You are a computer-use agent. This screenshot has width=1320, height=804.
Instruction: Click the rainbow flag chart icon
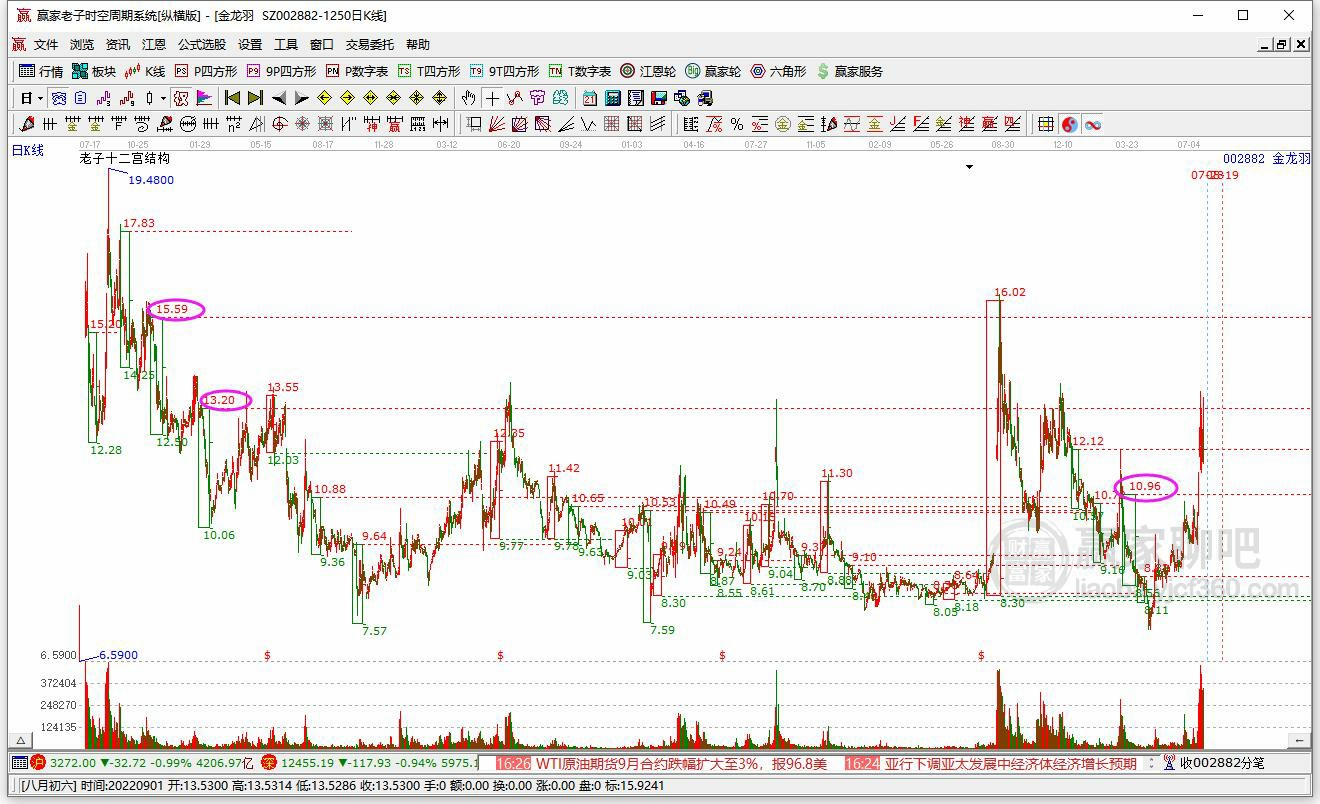pos(204,98)
